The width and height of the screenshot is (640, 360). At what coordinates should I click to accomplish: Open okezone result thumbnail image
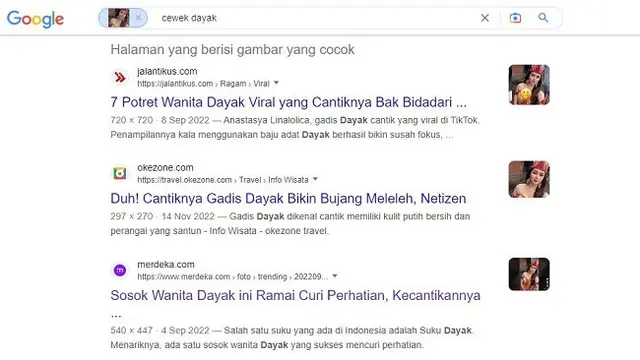click(x=529, y=179)
